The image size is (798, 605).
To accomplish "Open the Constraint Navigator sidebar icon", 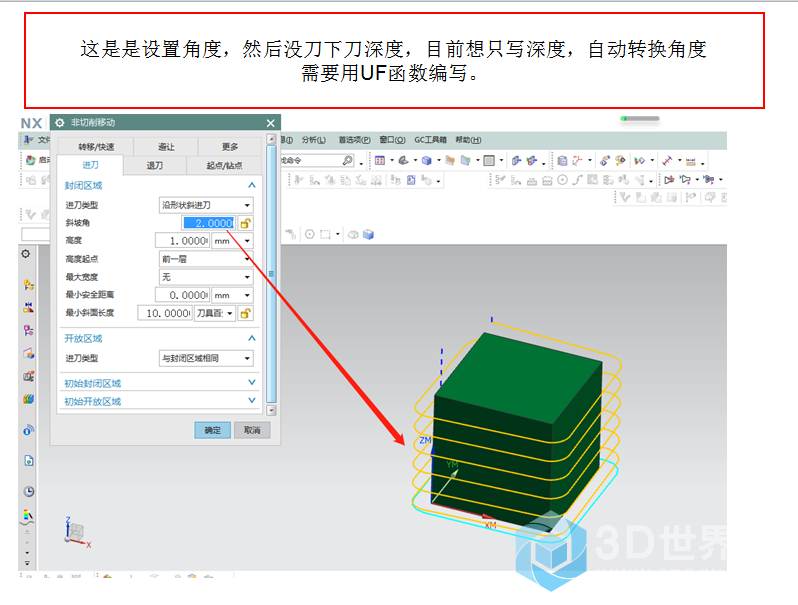I will (x=28, y=308).
